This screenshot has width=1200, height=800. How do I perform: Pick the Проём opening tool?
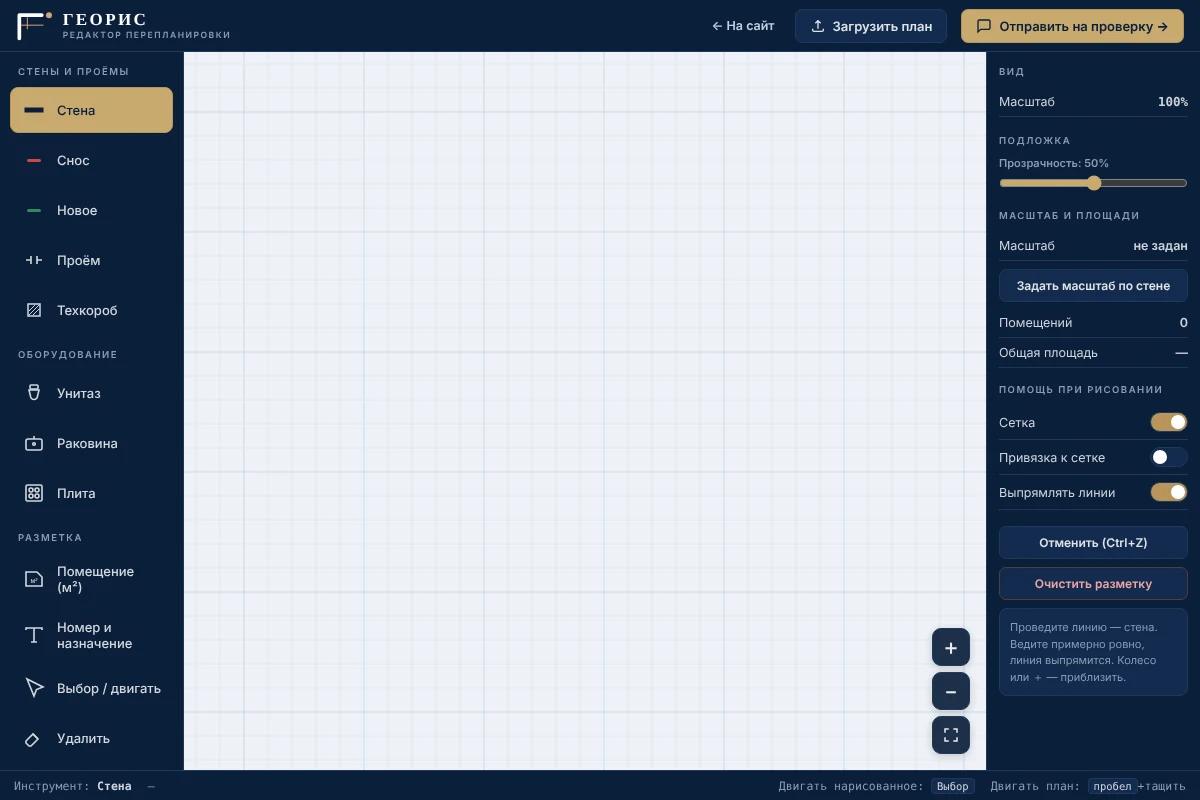tap(91, 260)
